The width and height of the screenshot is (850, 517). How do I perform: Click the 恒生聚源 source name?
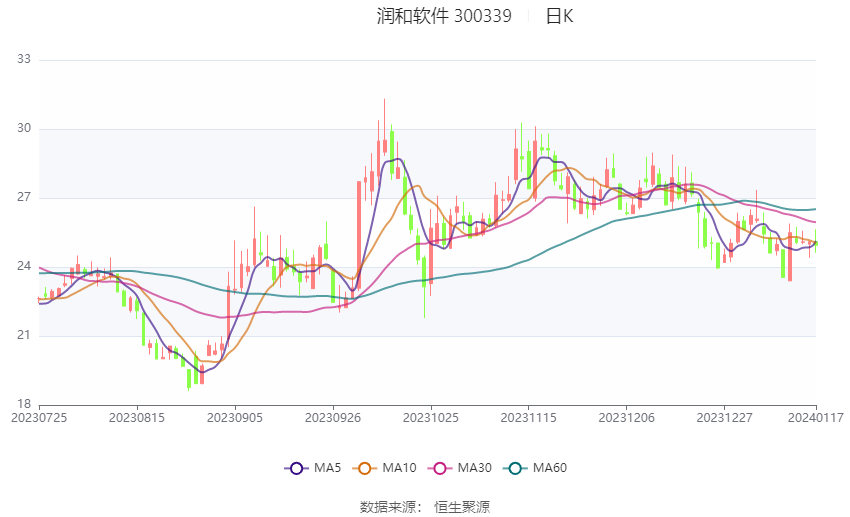(x=462, y=507)
